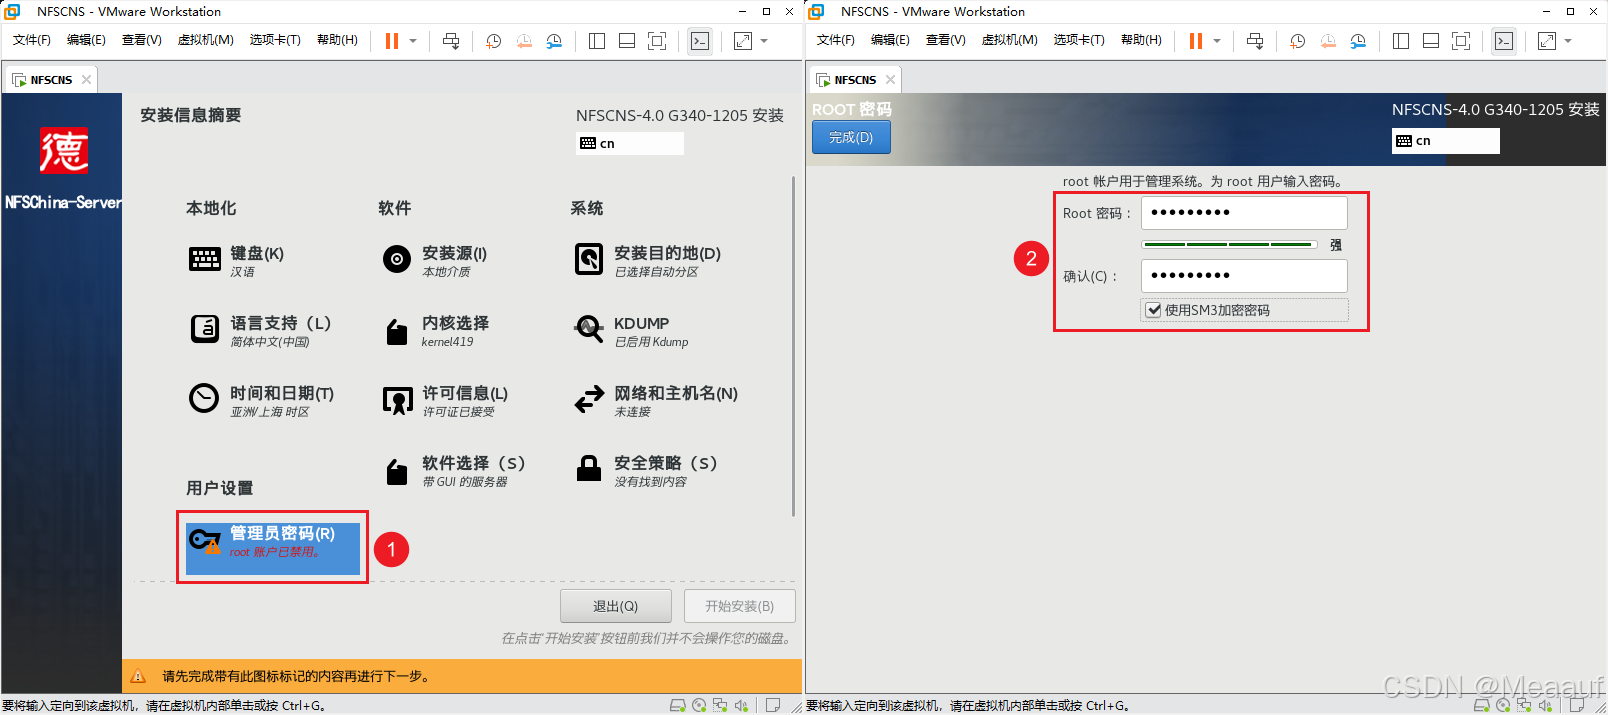Viewport: 1608px width, 715px height.
Task: Open 网络和主机名(N) settings
Action: [x=656, y=401]
